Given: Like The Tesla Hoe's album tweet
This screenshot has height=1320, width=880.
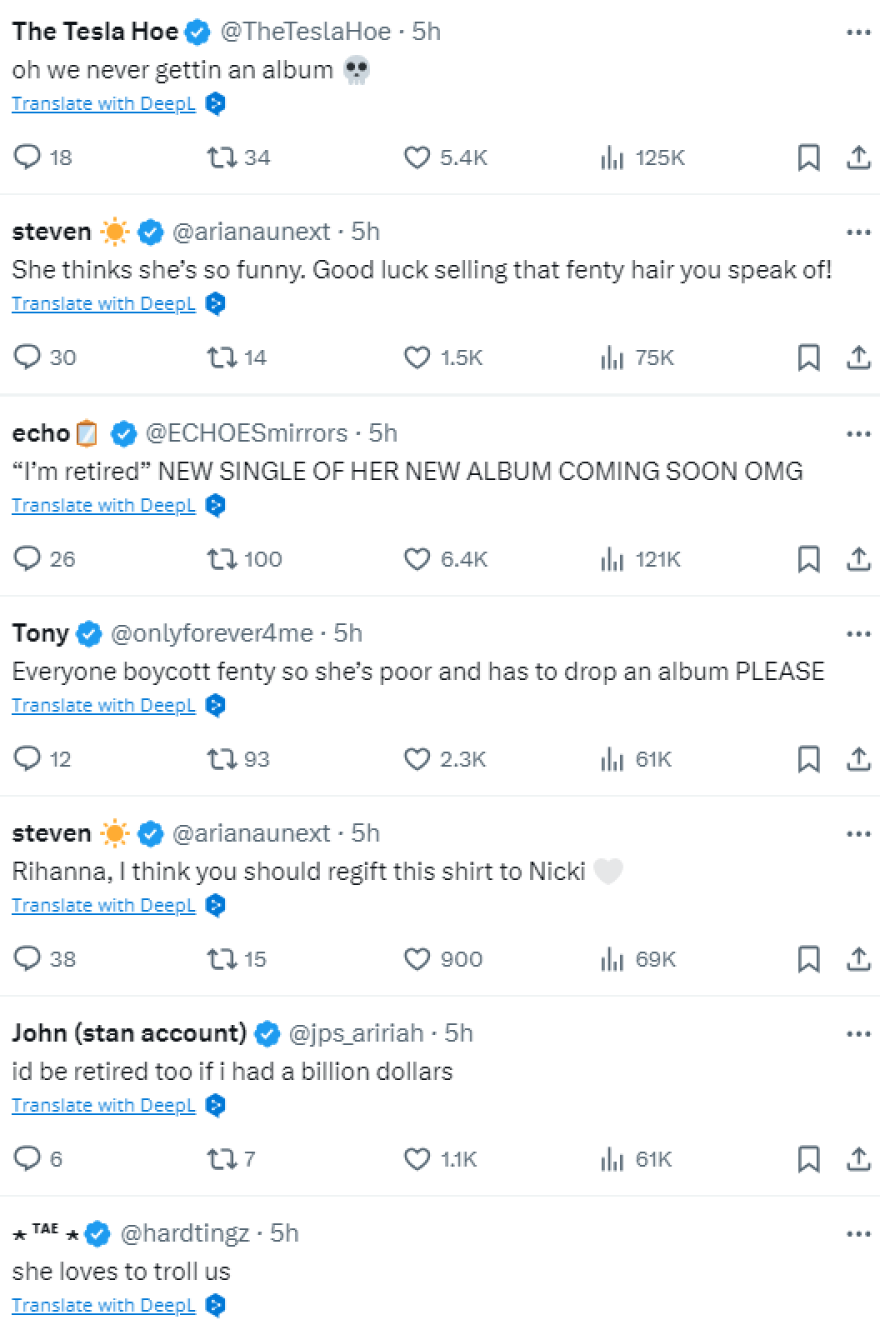Looking at the screenshot, I should [x=417, y=158].
